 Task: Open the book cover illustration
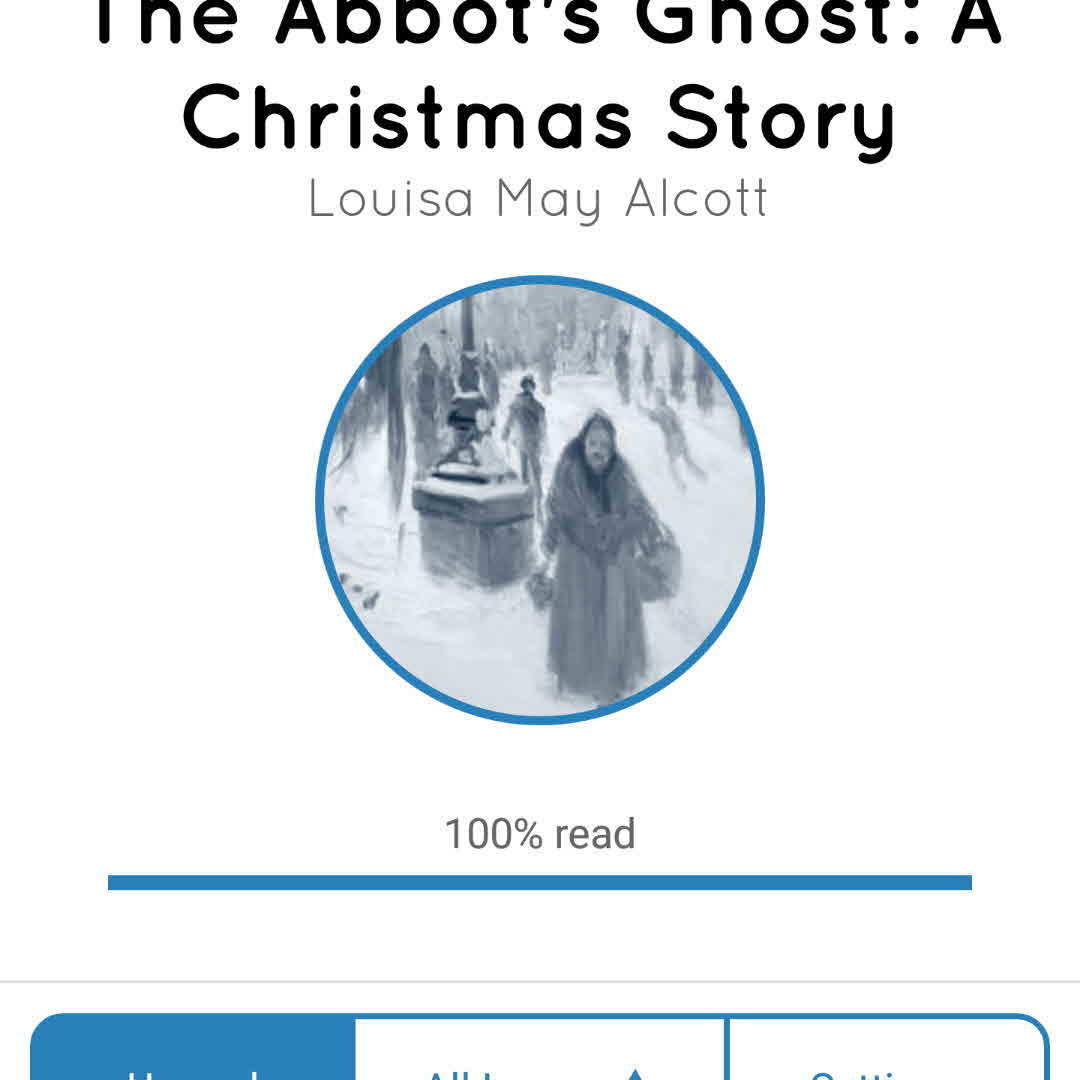(x=540, y=498)
